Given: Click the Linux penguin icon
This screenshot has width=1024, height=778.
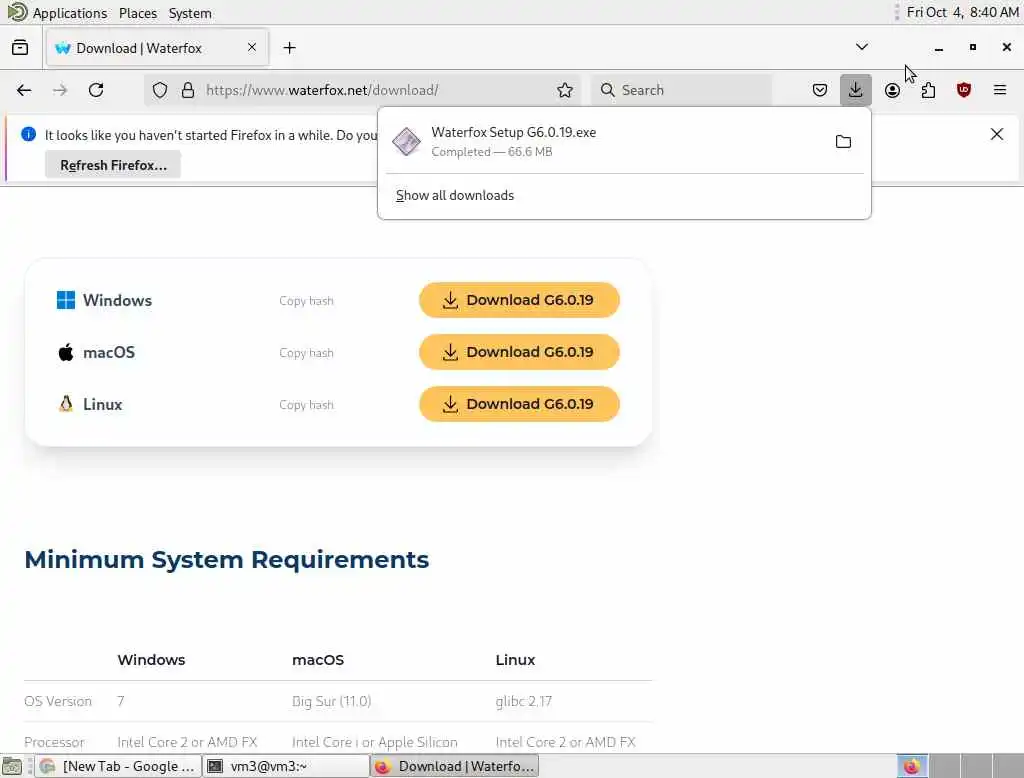Looking at the screenshot, I should [66, 404].
